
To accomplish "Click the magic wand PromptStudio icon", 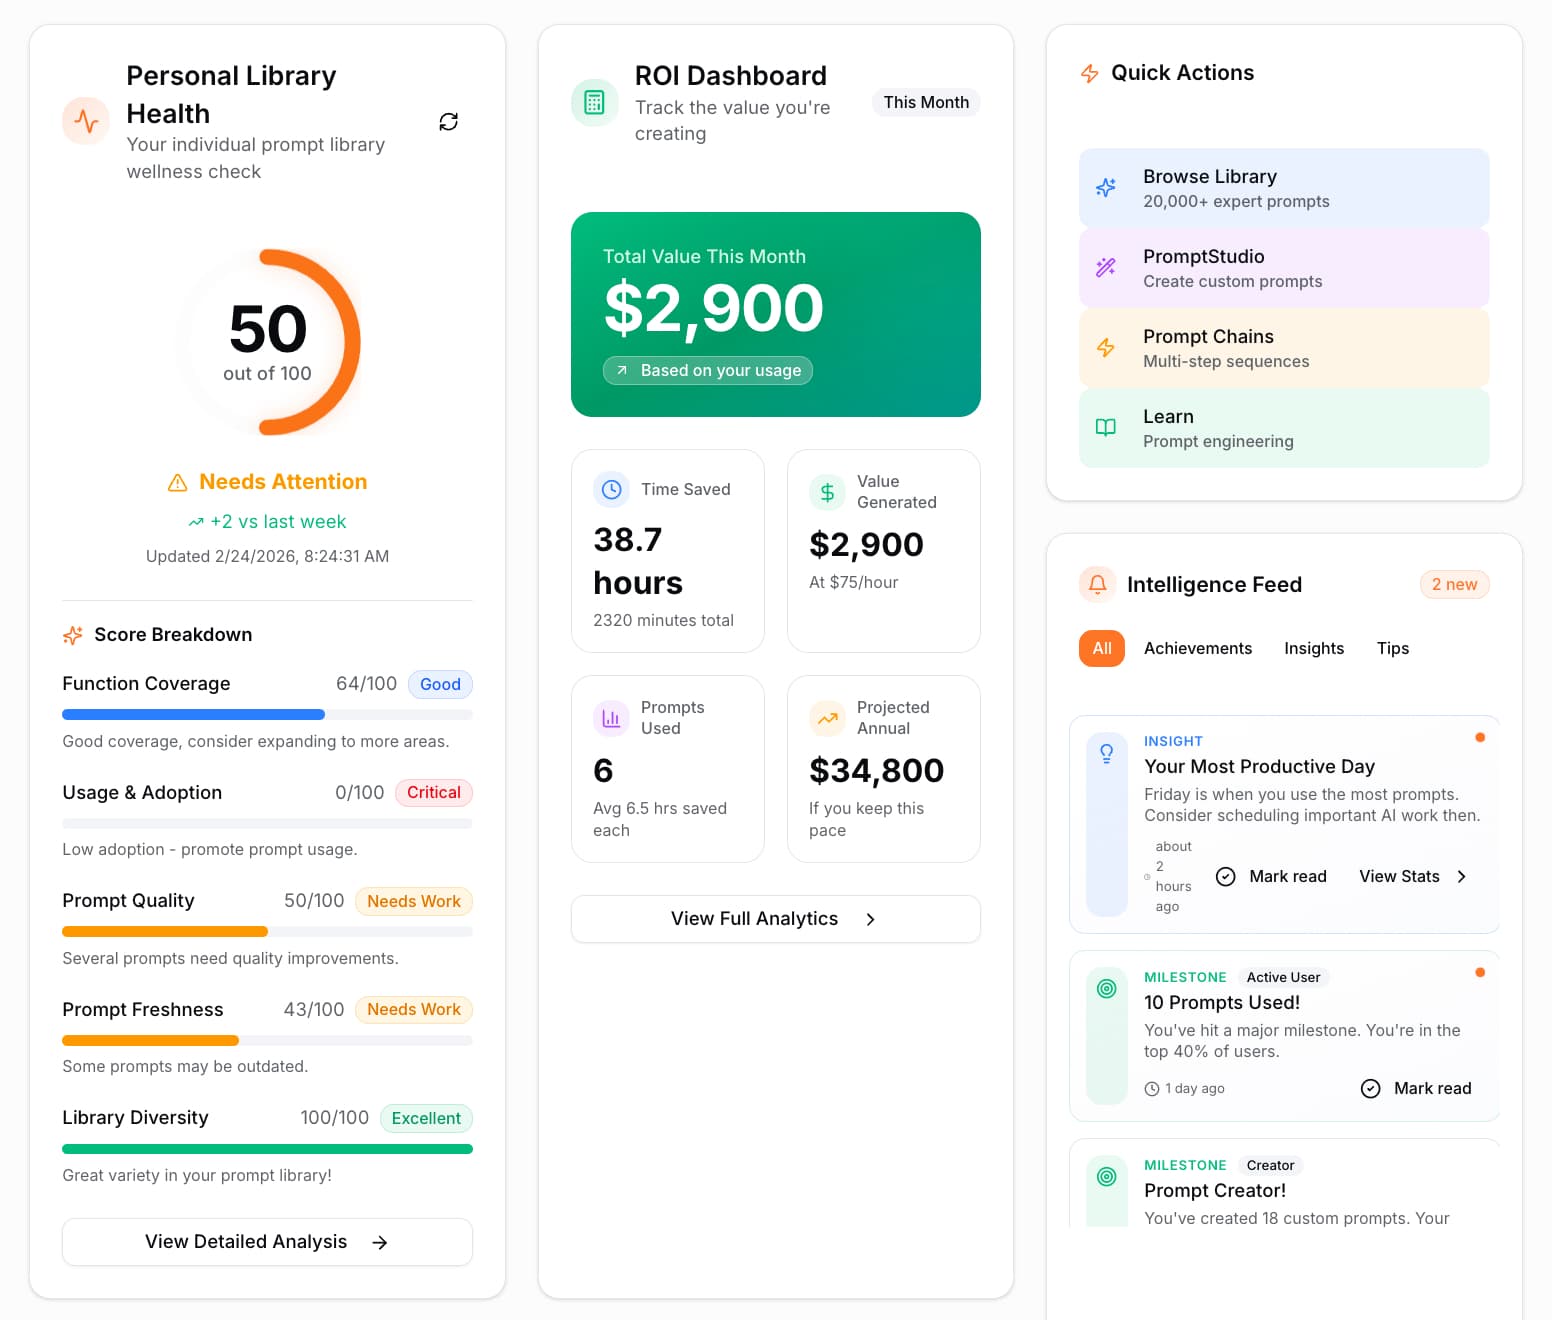I will pyautogui.click(x=1105, y=268).
